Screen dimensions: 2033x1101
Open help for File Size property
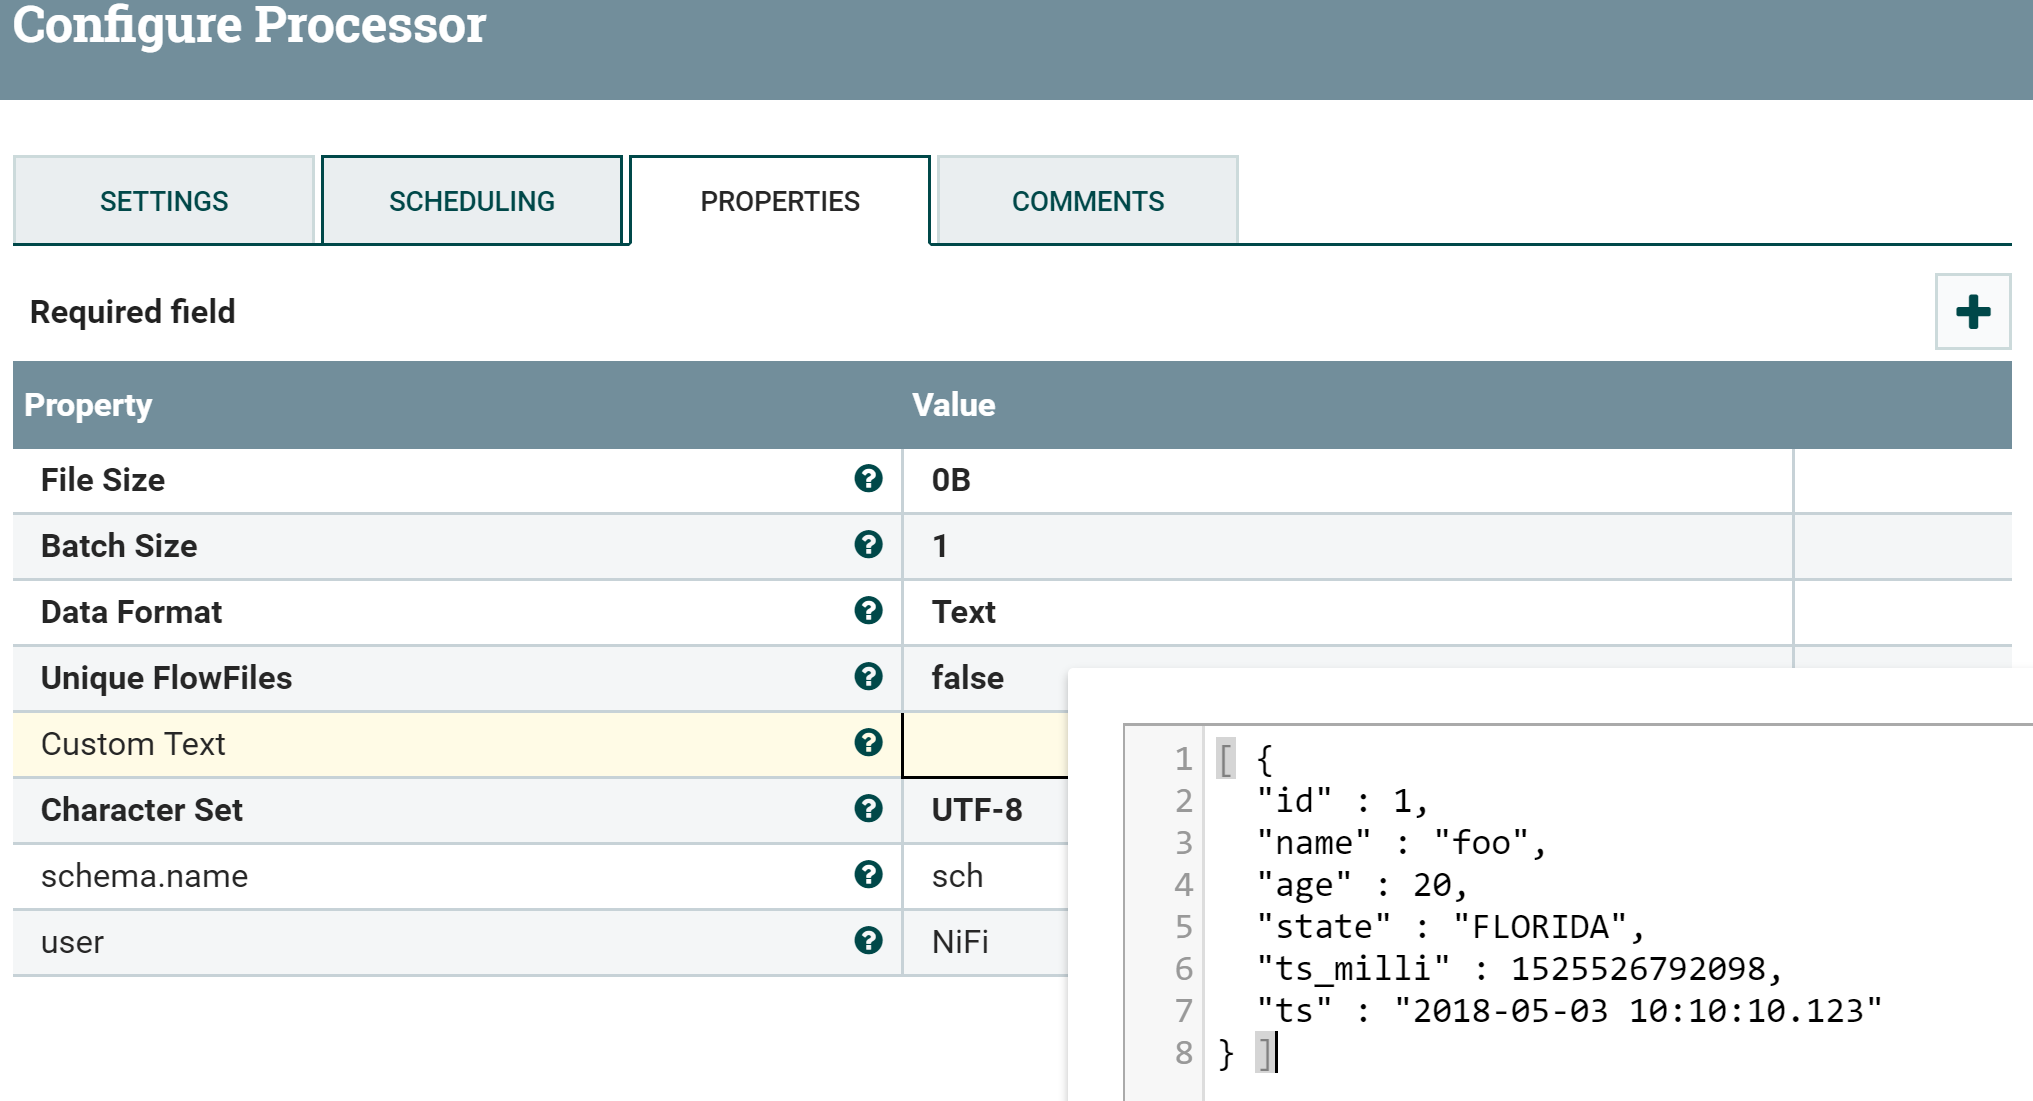869,480
